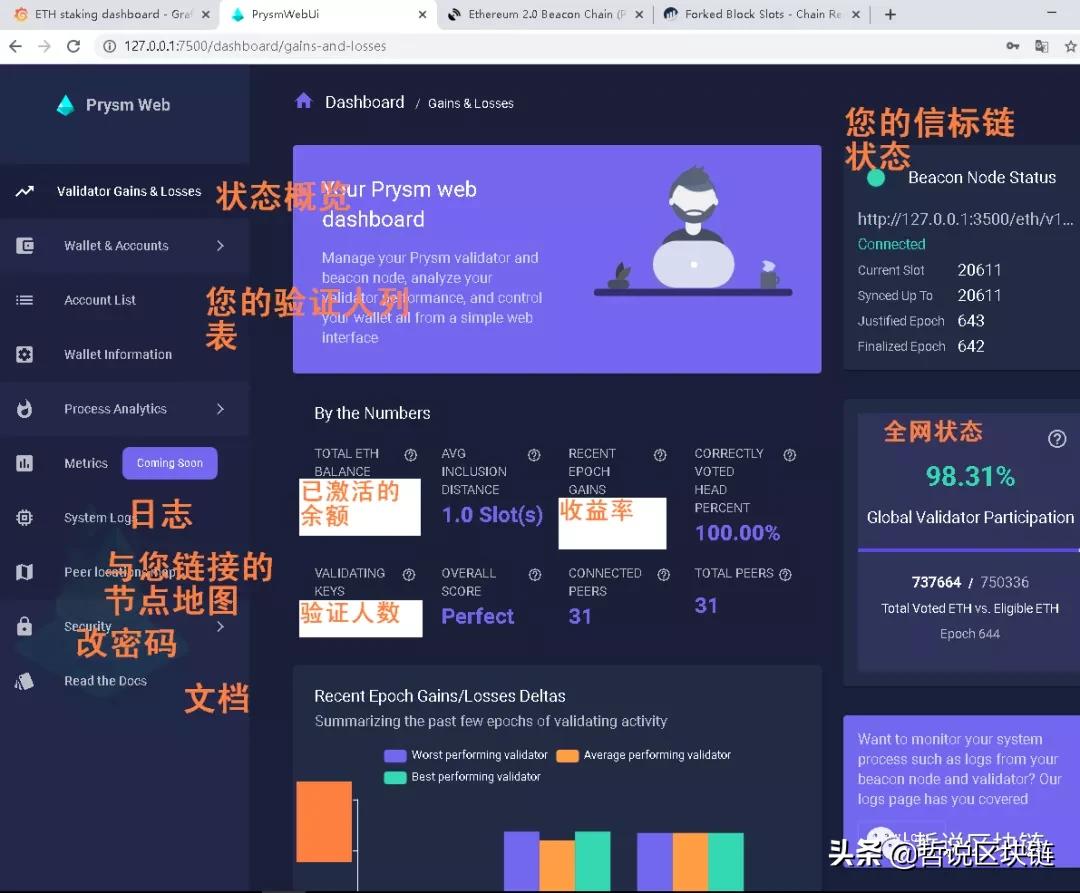
Task: Click the 100.00% voted head value
Action: (x=737, y=533)
